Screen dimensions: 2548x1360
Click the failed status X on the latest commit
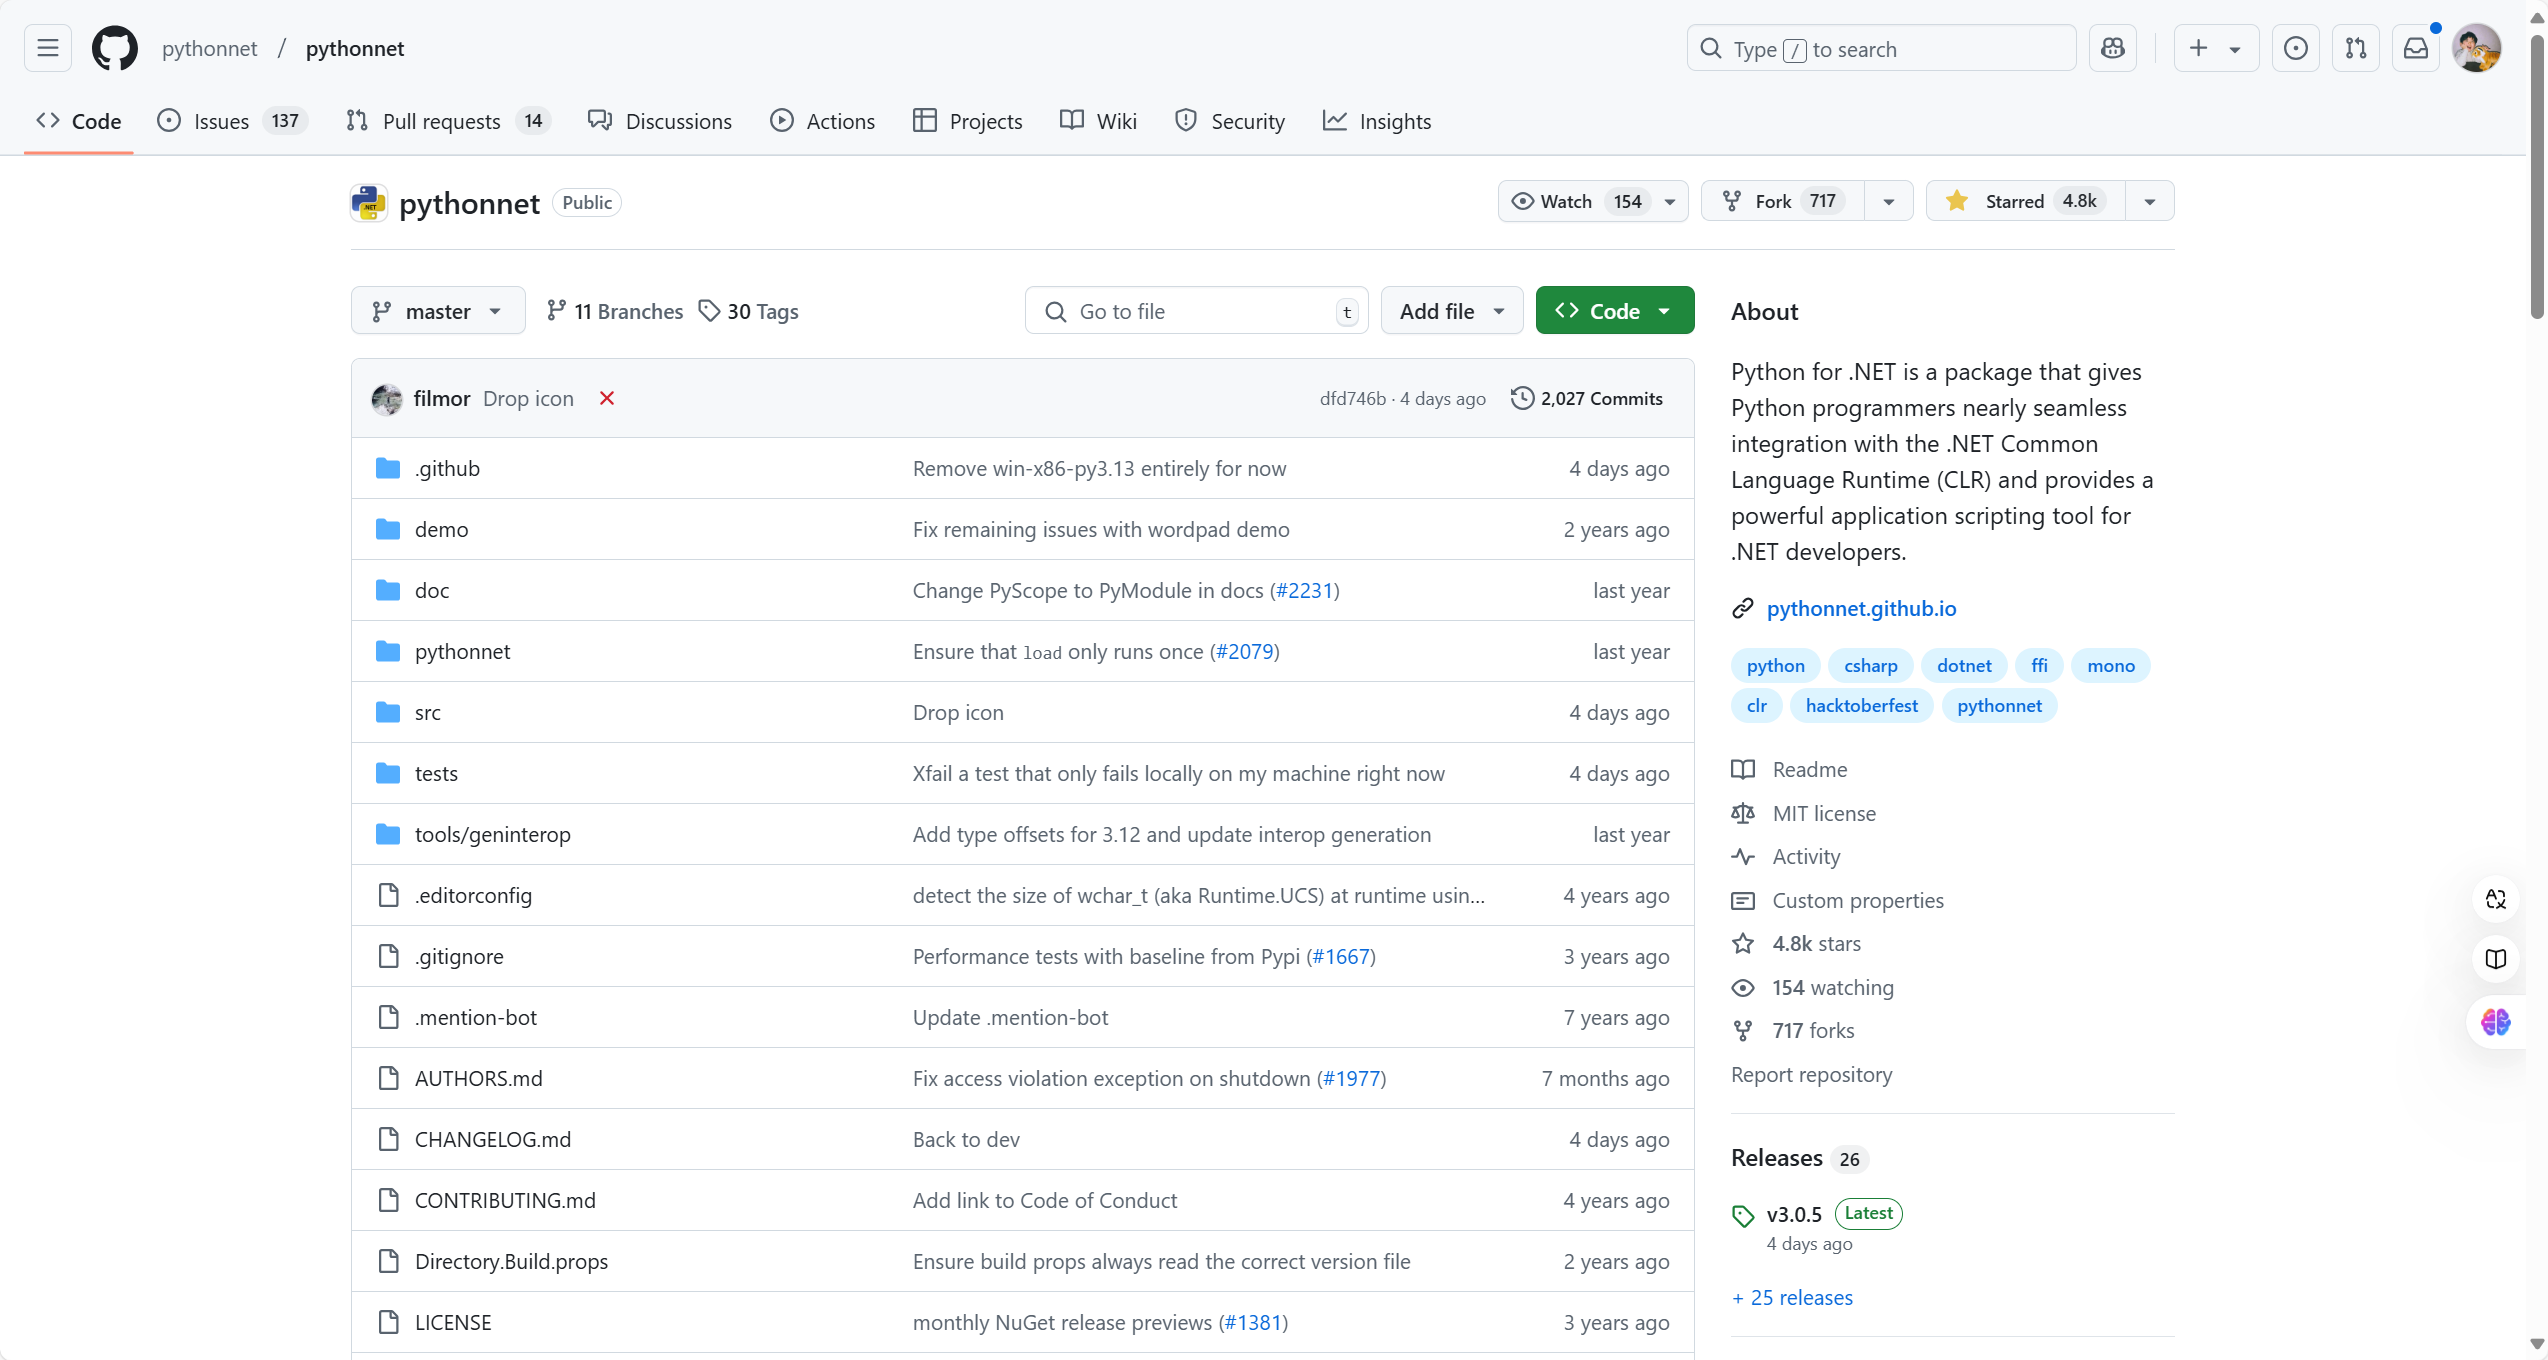(x=607, y=398)
